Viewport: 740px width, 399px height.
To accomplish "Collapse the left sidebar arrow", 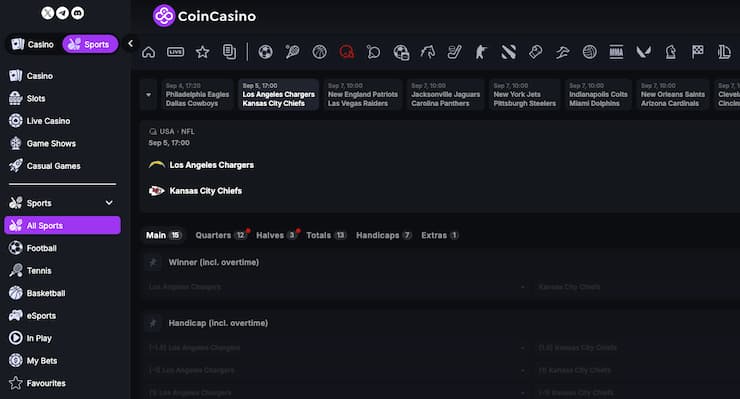I will (x=130, y=44).
